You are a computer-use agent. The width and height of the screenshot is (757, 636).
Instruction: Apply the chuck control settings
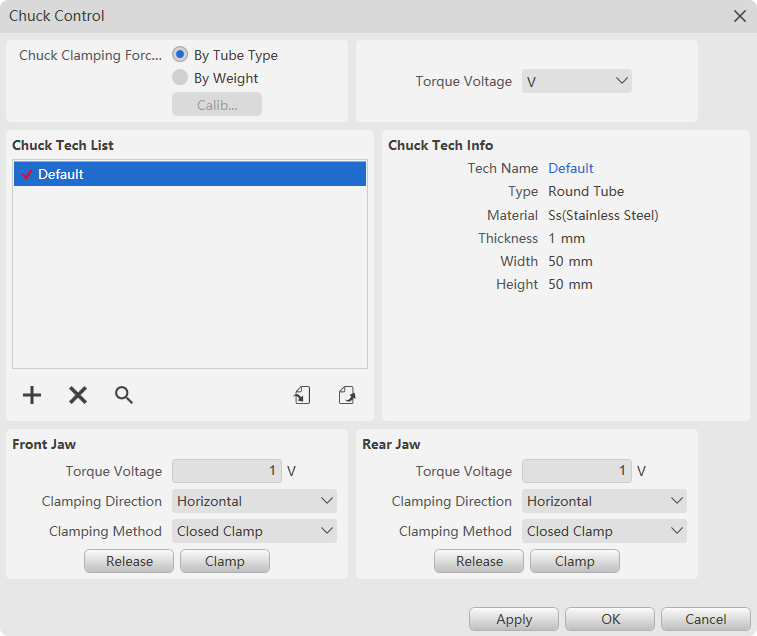click(514, 619)
